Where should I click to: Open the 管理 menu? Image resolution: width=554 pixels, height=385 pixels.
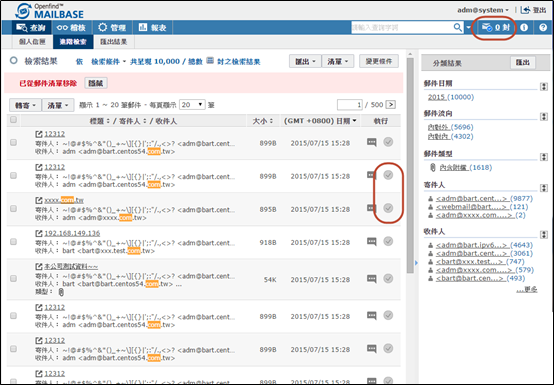pos(112,28)
